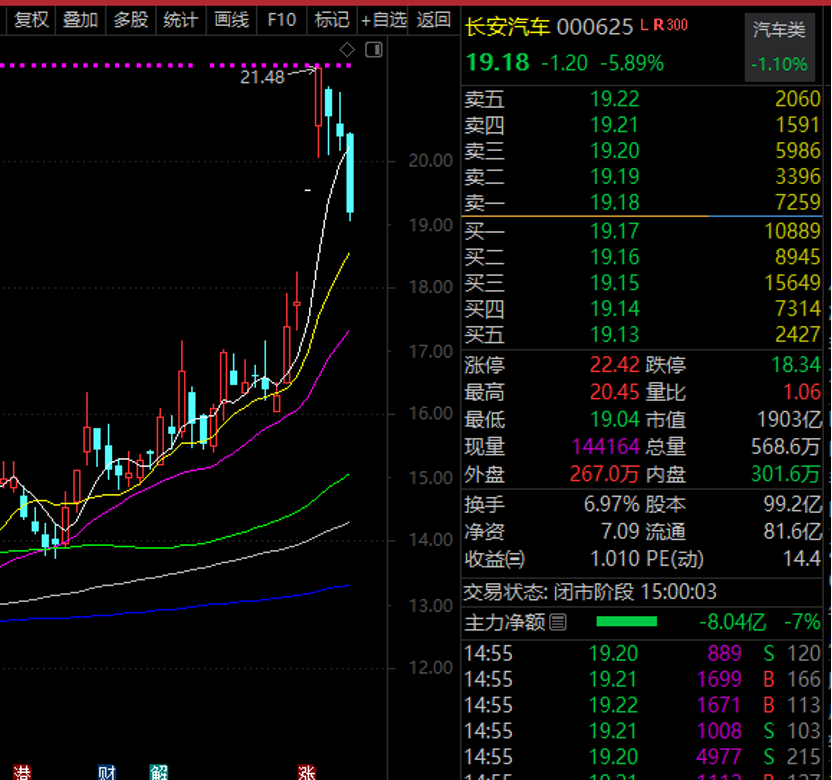
Task: Click the 港 marker at chart bottom
Action: tap(22, 773)
